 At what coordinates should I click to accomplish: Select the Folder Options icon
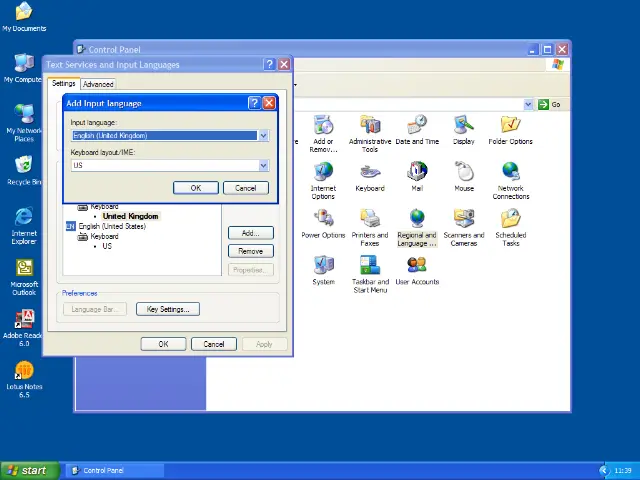pos(510,126)
